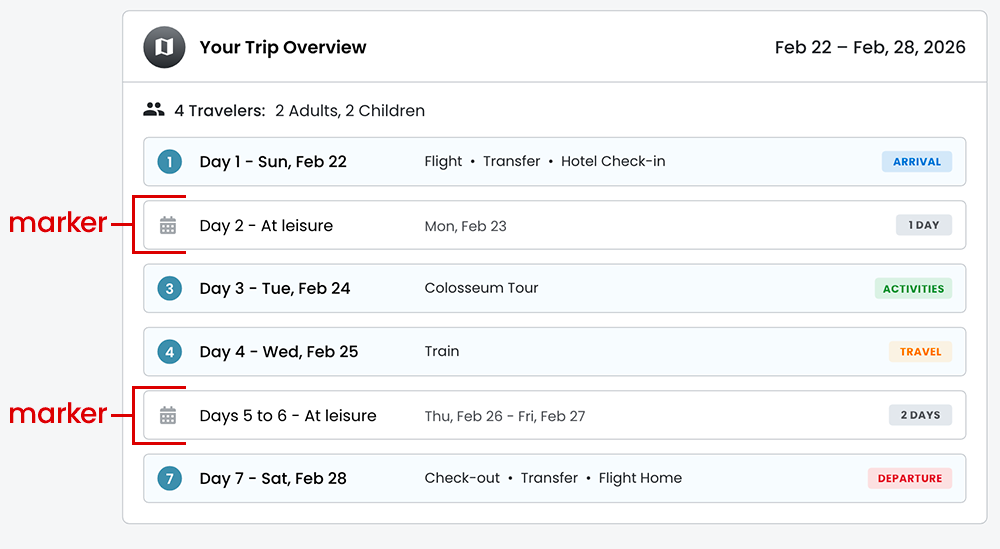Click the calendar icon for Day 2
This screenshot has width=1000, height=549.
point(168,226)
